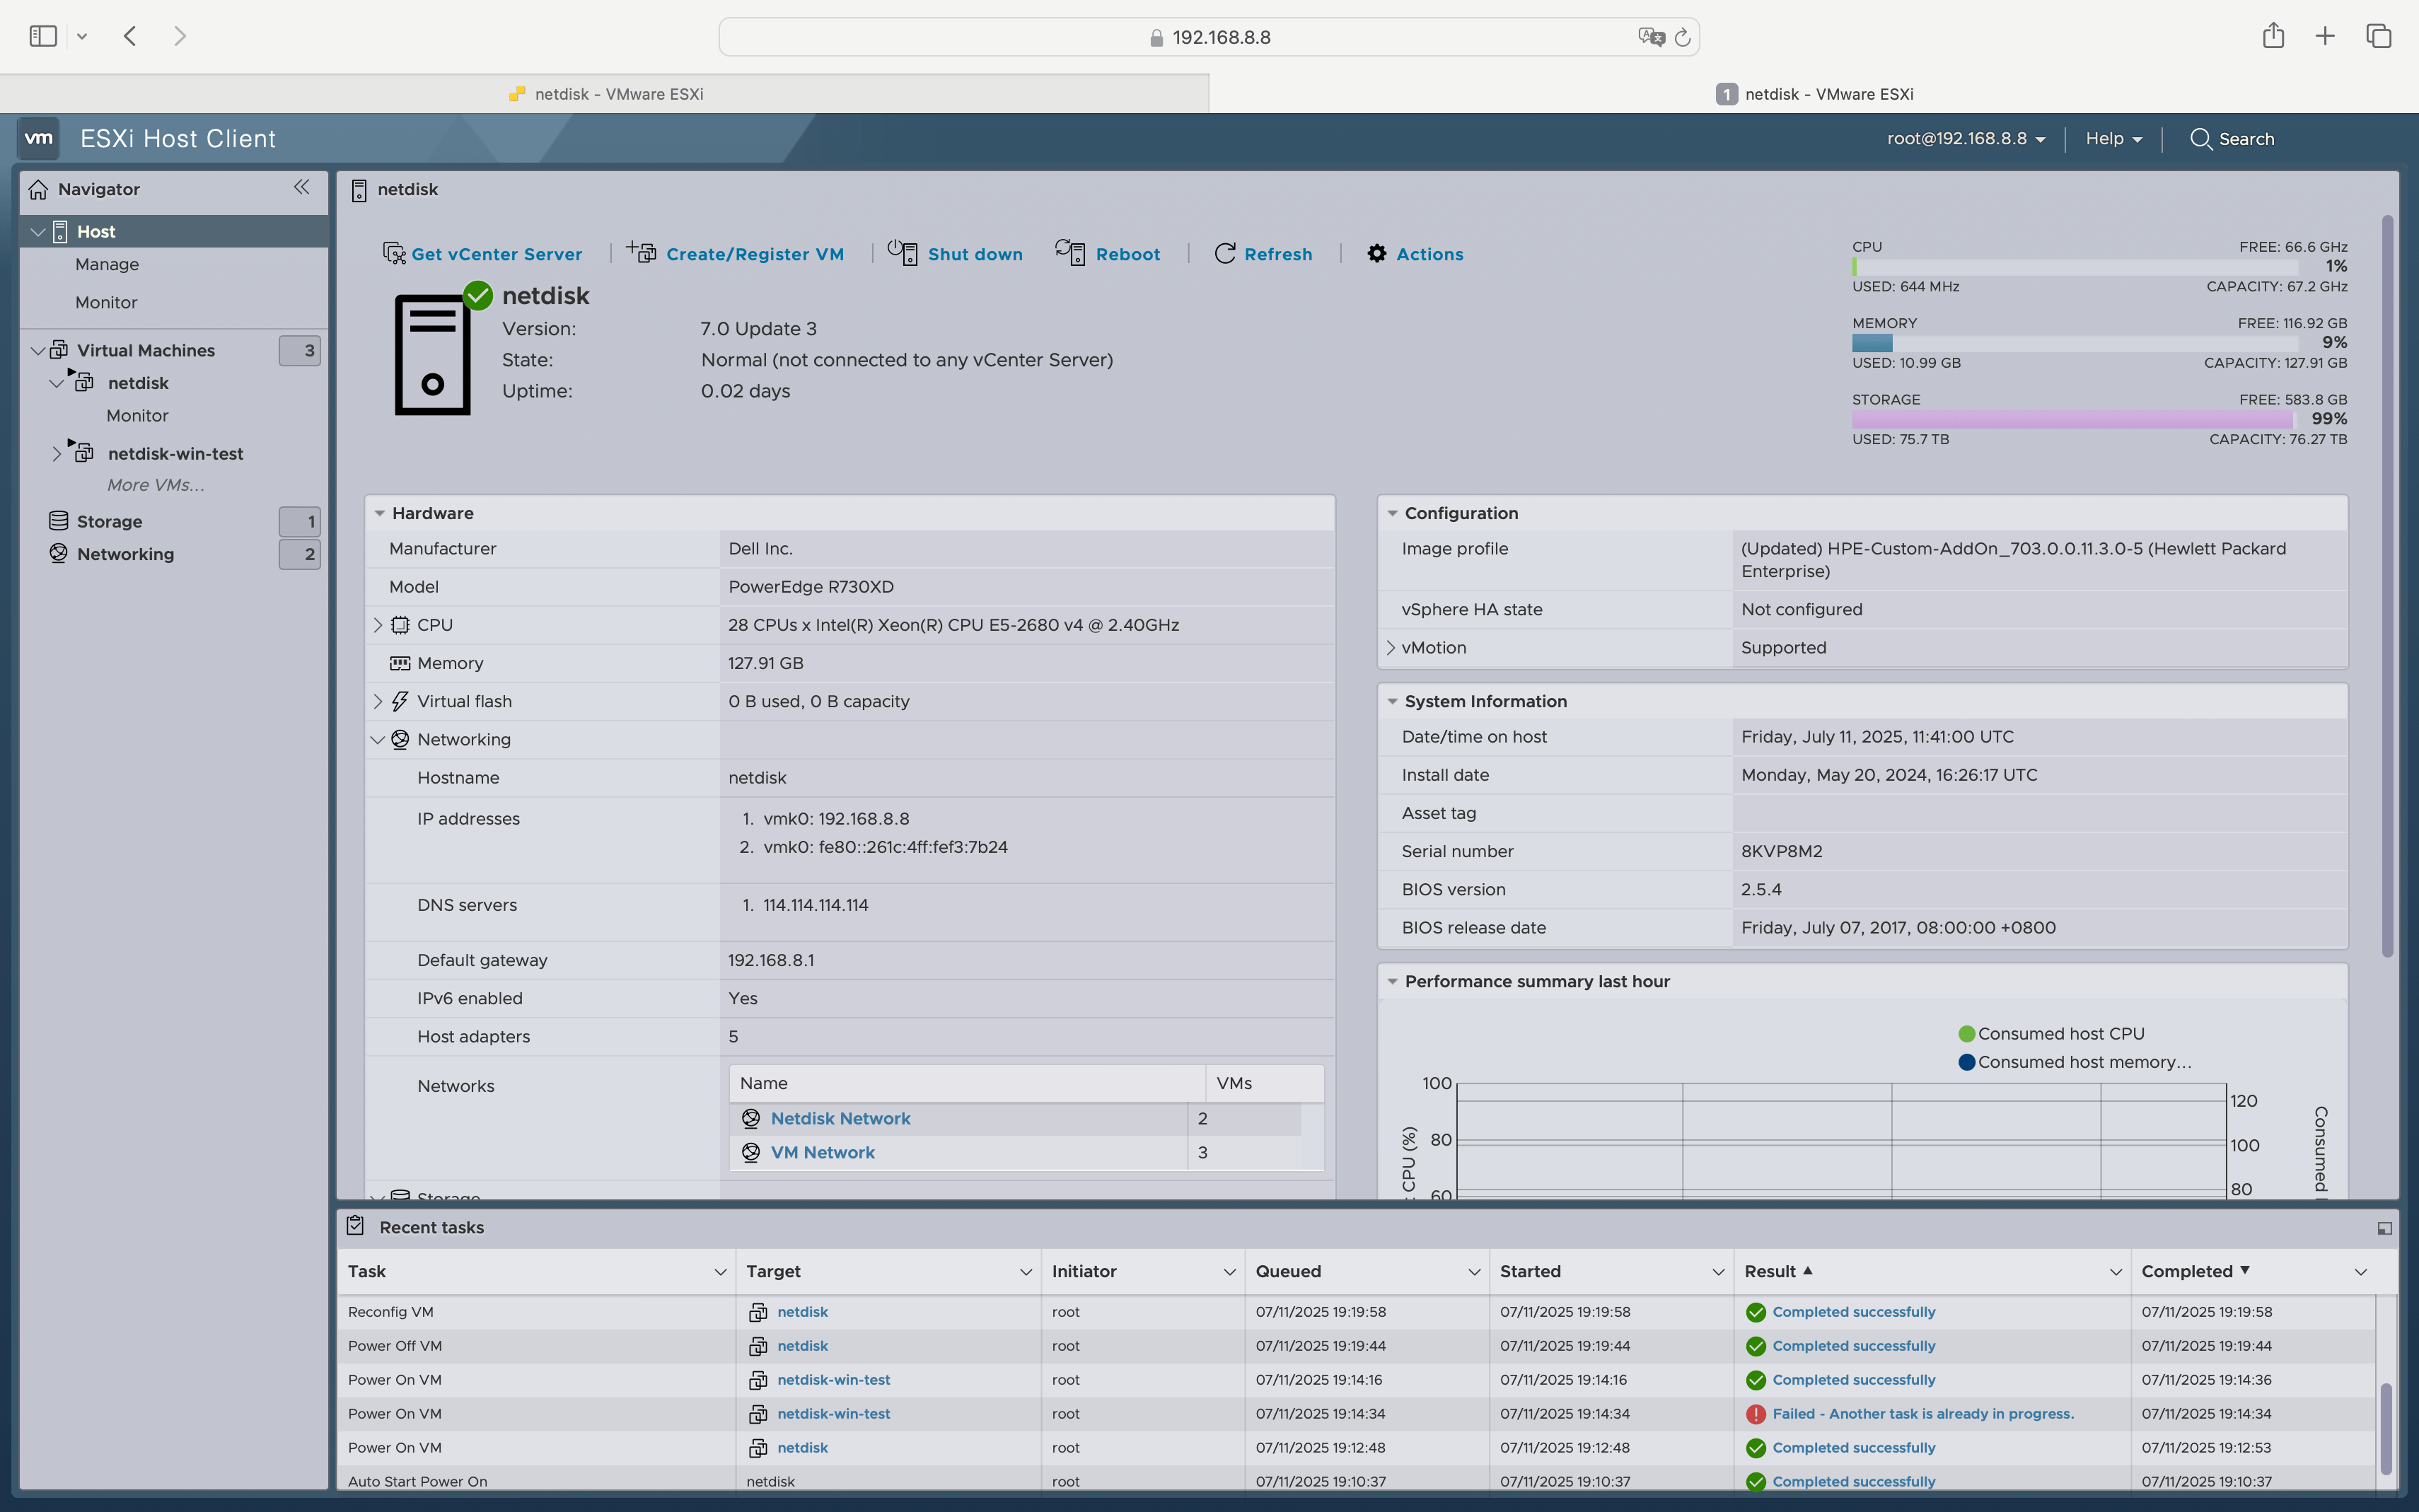Screen dimensions: 2419x1512
Task: Click the Reboot icon
Action: 1070,252
